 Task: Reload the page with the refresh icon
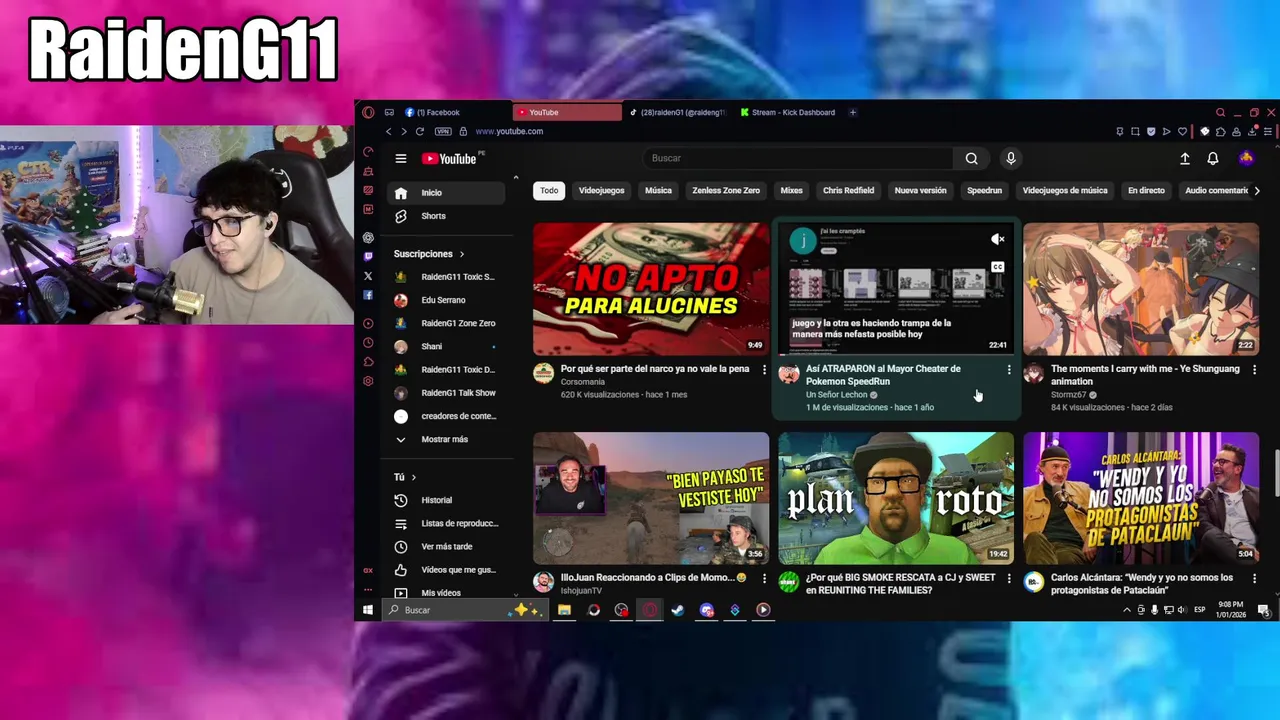click(x=420, y=131)
